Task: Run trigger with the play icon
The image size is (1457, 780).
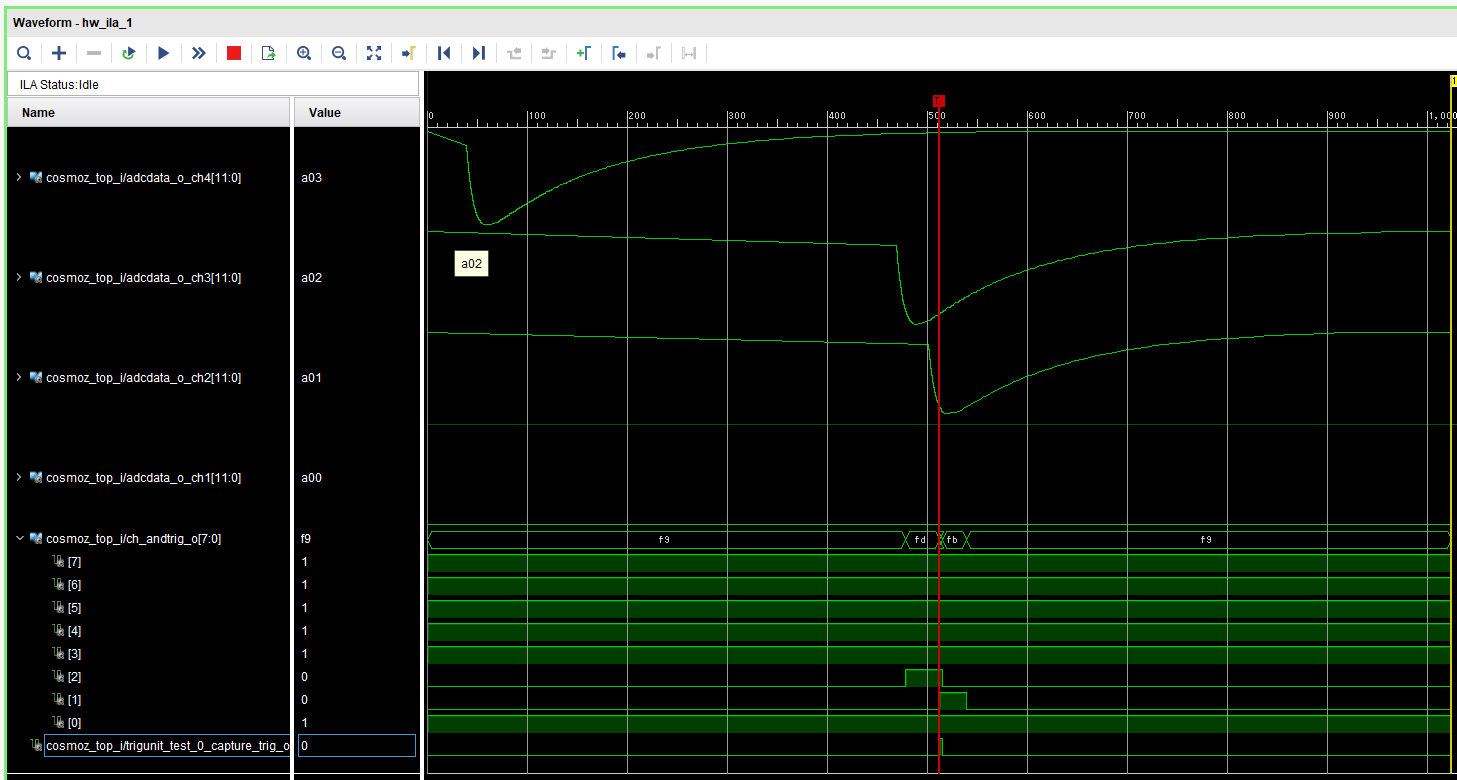Action: point(164,53)
